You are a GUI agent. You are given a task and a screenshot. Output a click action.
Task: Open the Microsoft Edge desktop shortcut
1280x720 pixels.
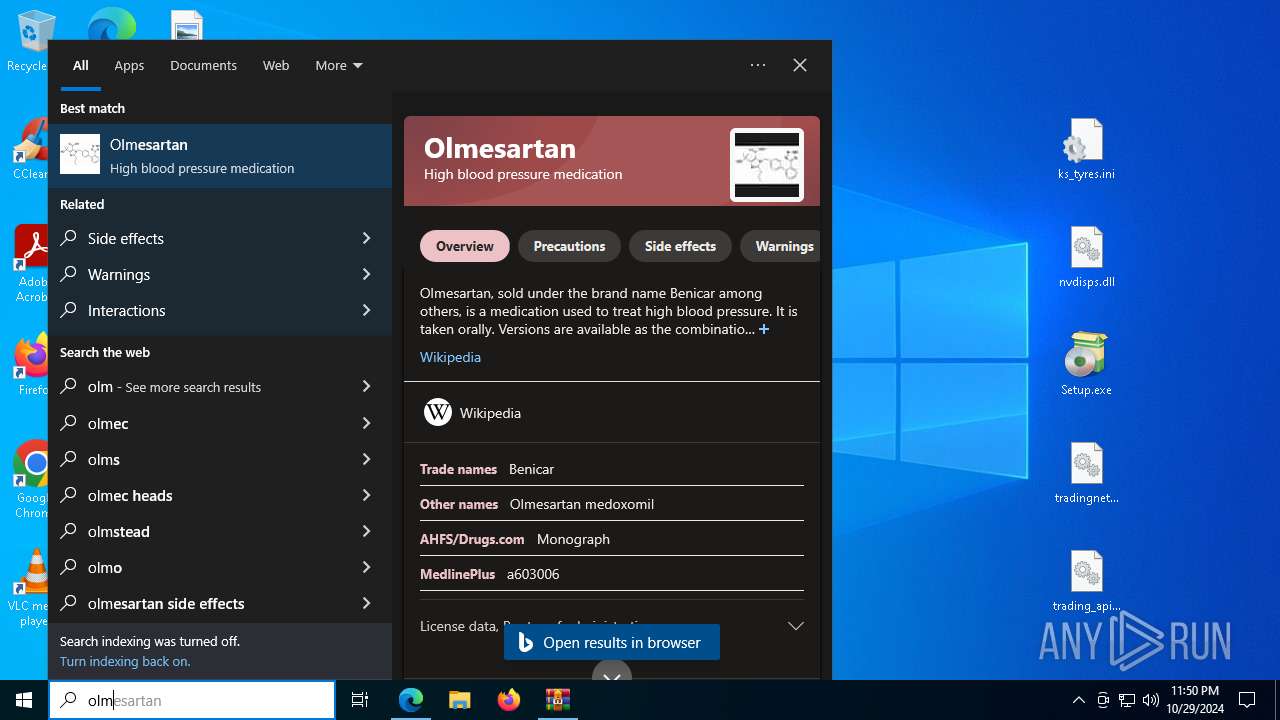tap(110, 25)
